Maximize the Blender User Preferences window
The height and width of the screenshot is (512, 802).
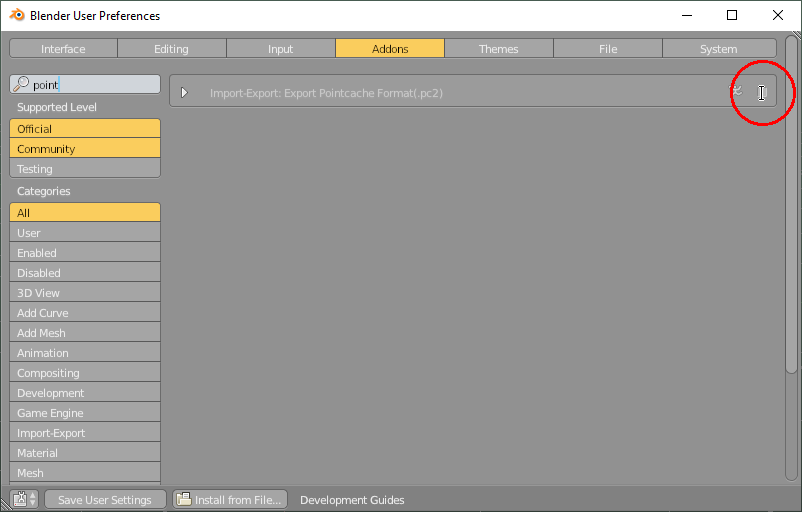tap(732, 15)
